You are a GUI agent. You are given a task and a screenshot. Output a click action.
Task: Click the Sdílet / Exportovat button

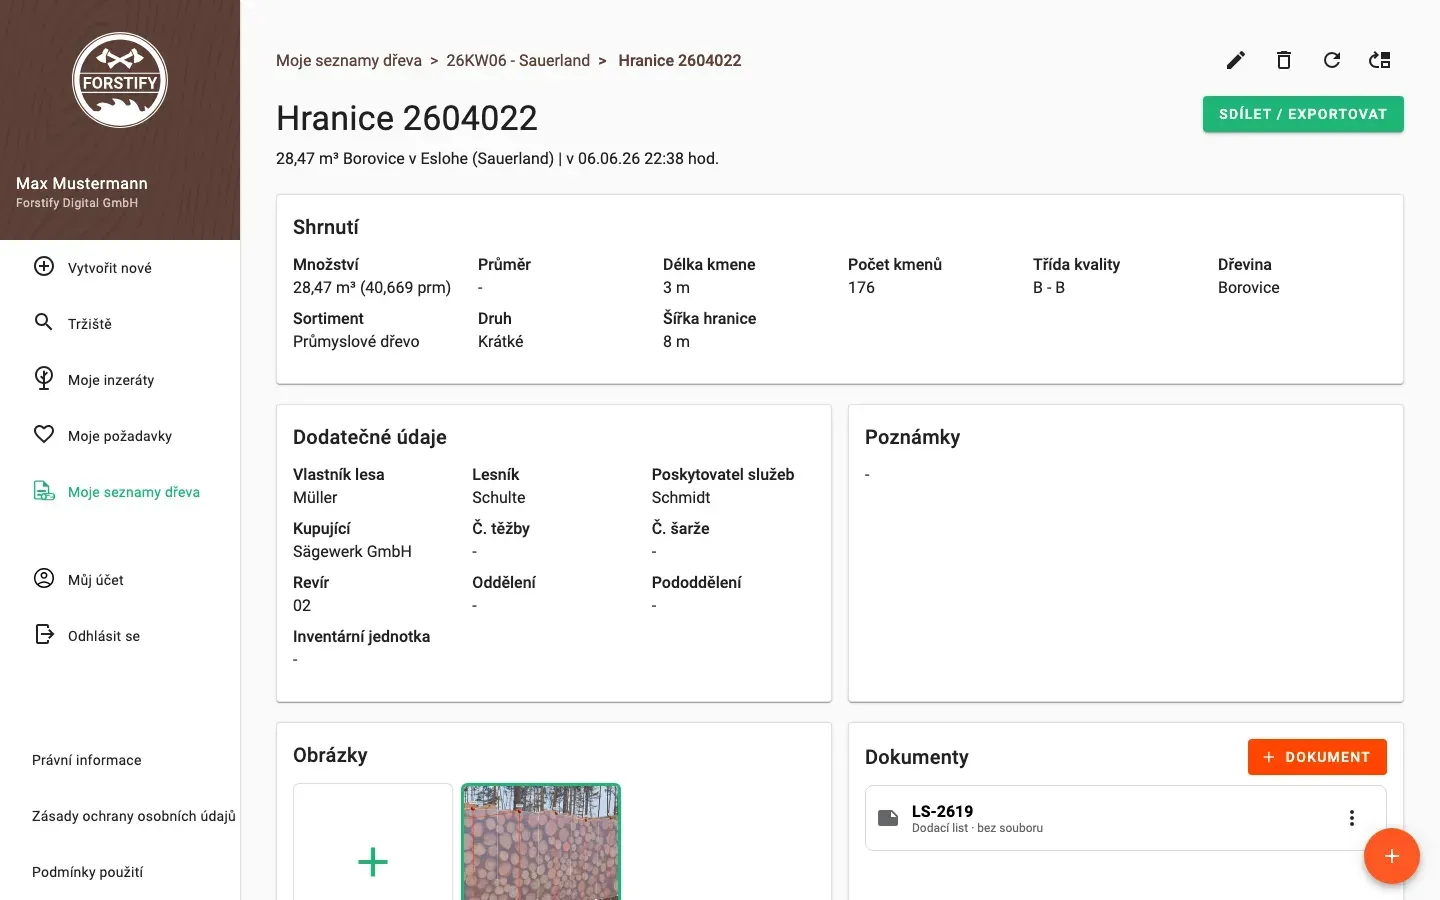[x=1303, y=114]
